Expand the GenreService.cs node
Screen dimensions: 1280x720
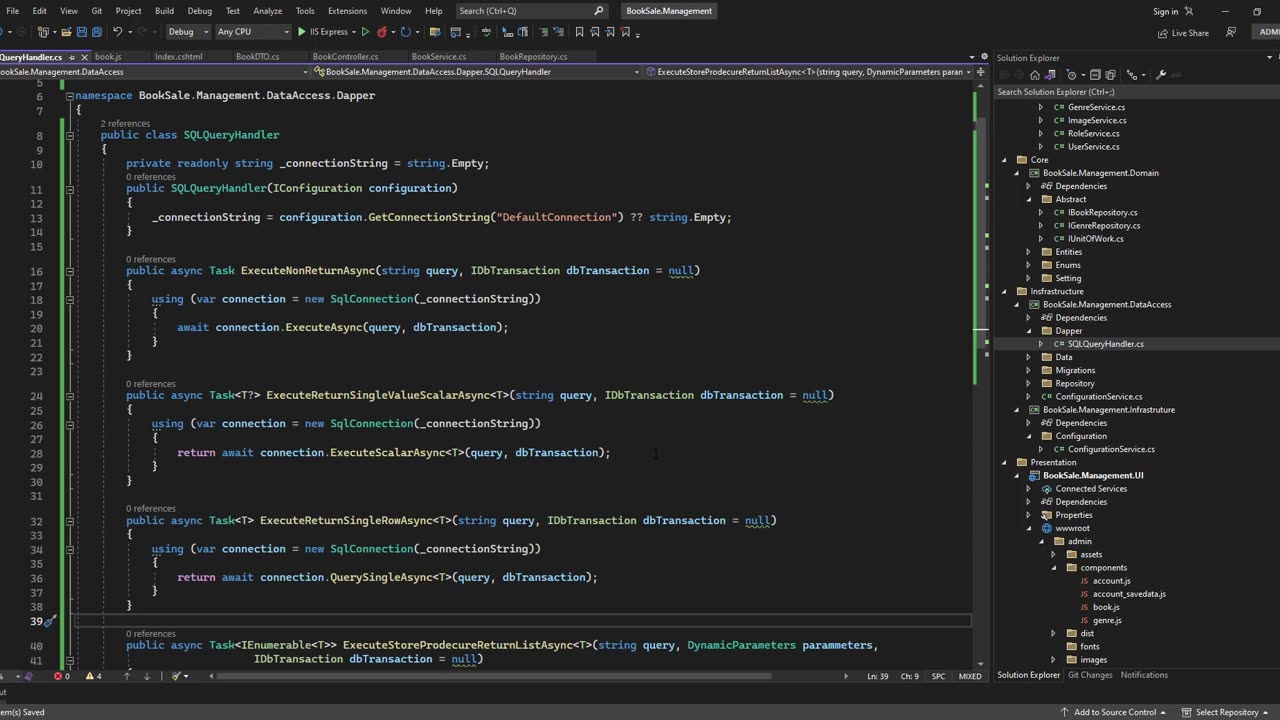1040,107
